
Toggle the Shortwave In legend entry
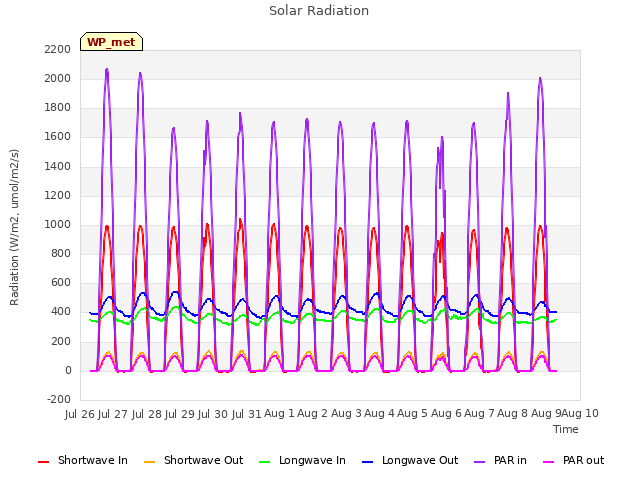[83, 460]
